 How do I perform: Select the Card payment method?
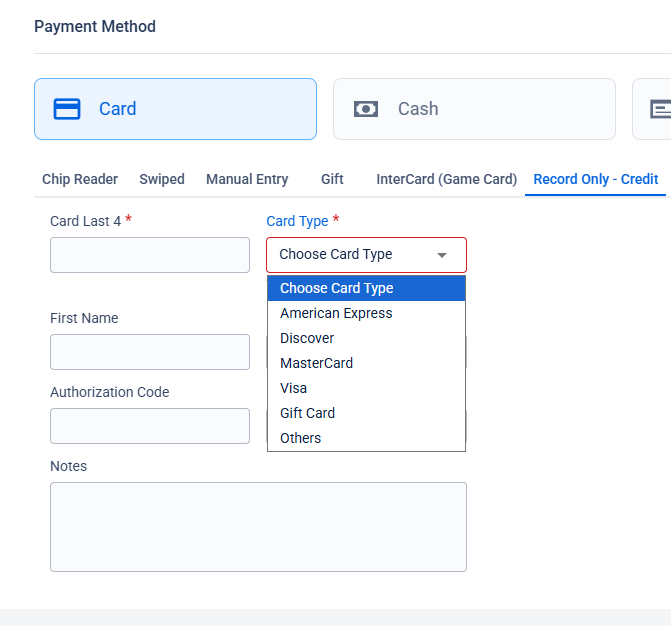click(x=175, y=109)
